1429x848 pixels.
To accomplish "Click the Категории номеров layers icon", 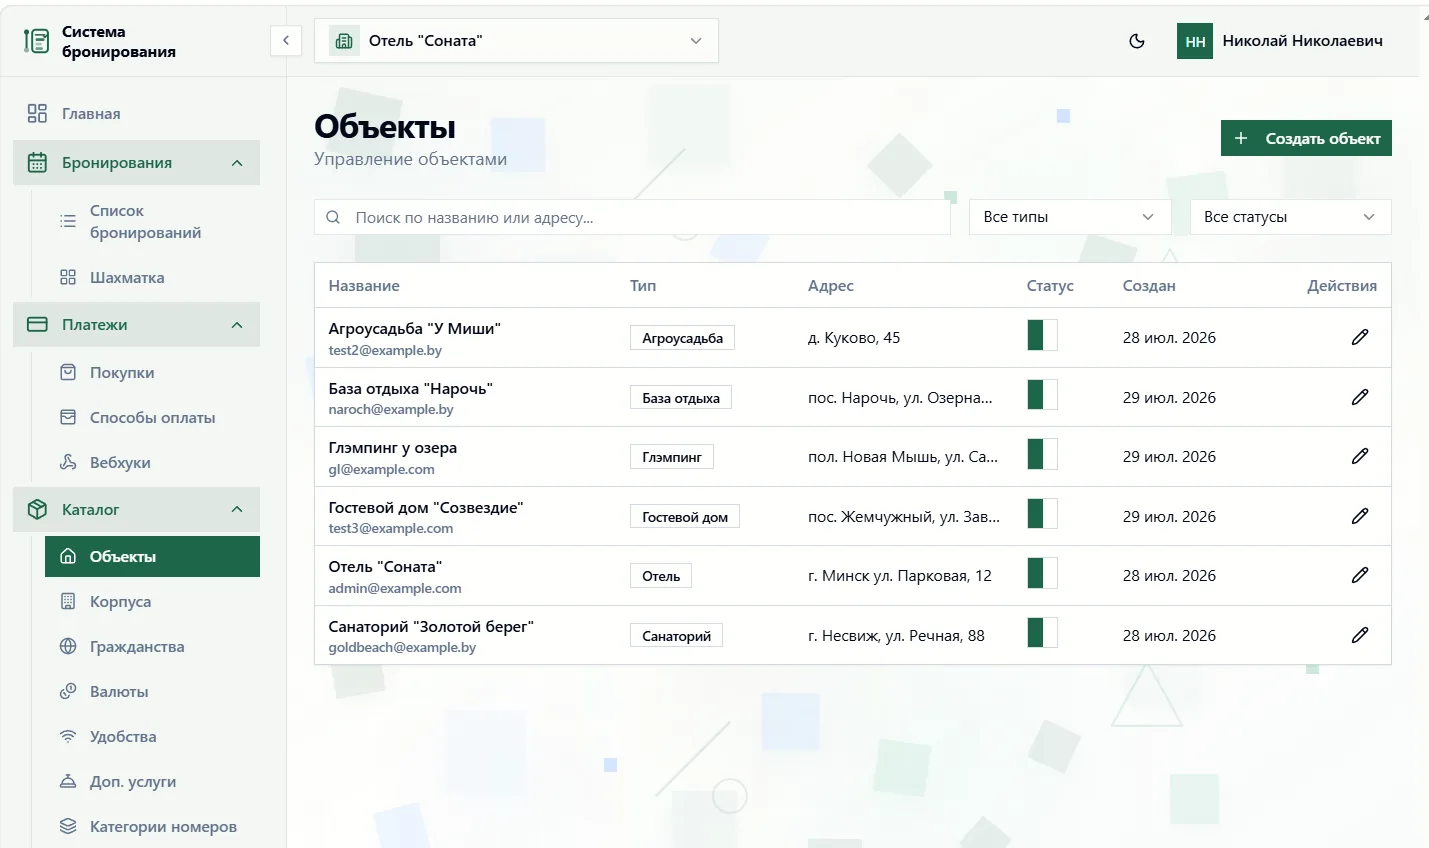I will pos(68,827).
